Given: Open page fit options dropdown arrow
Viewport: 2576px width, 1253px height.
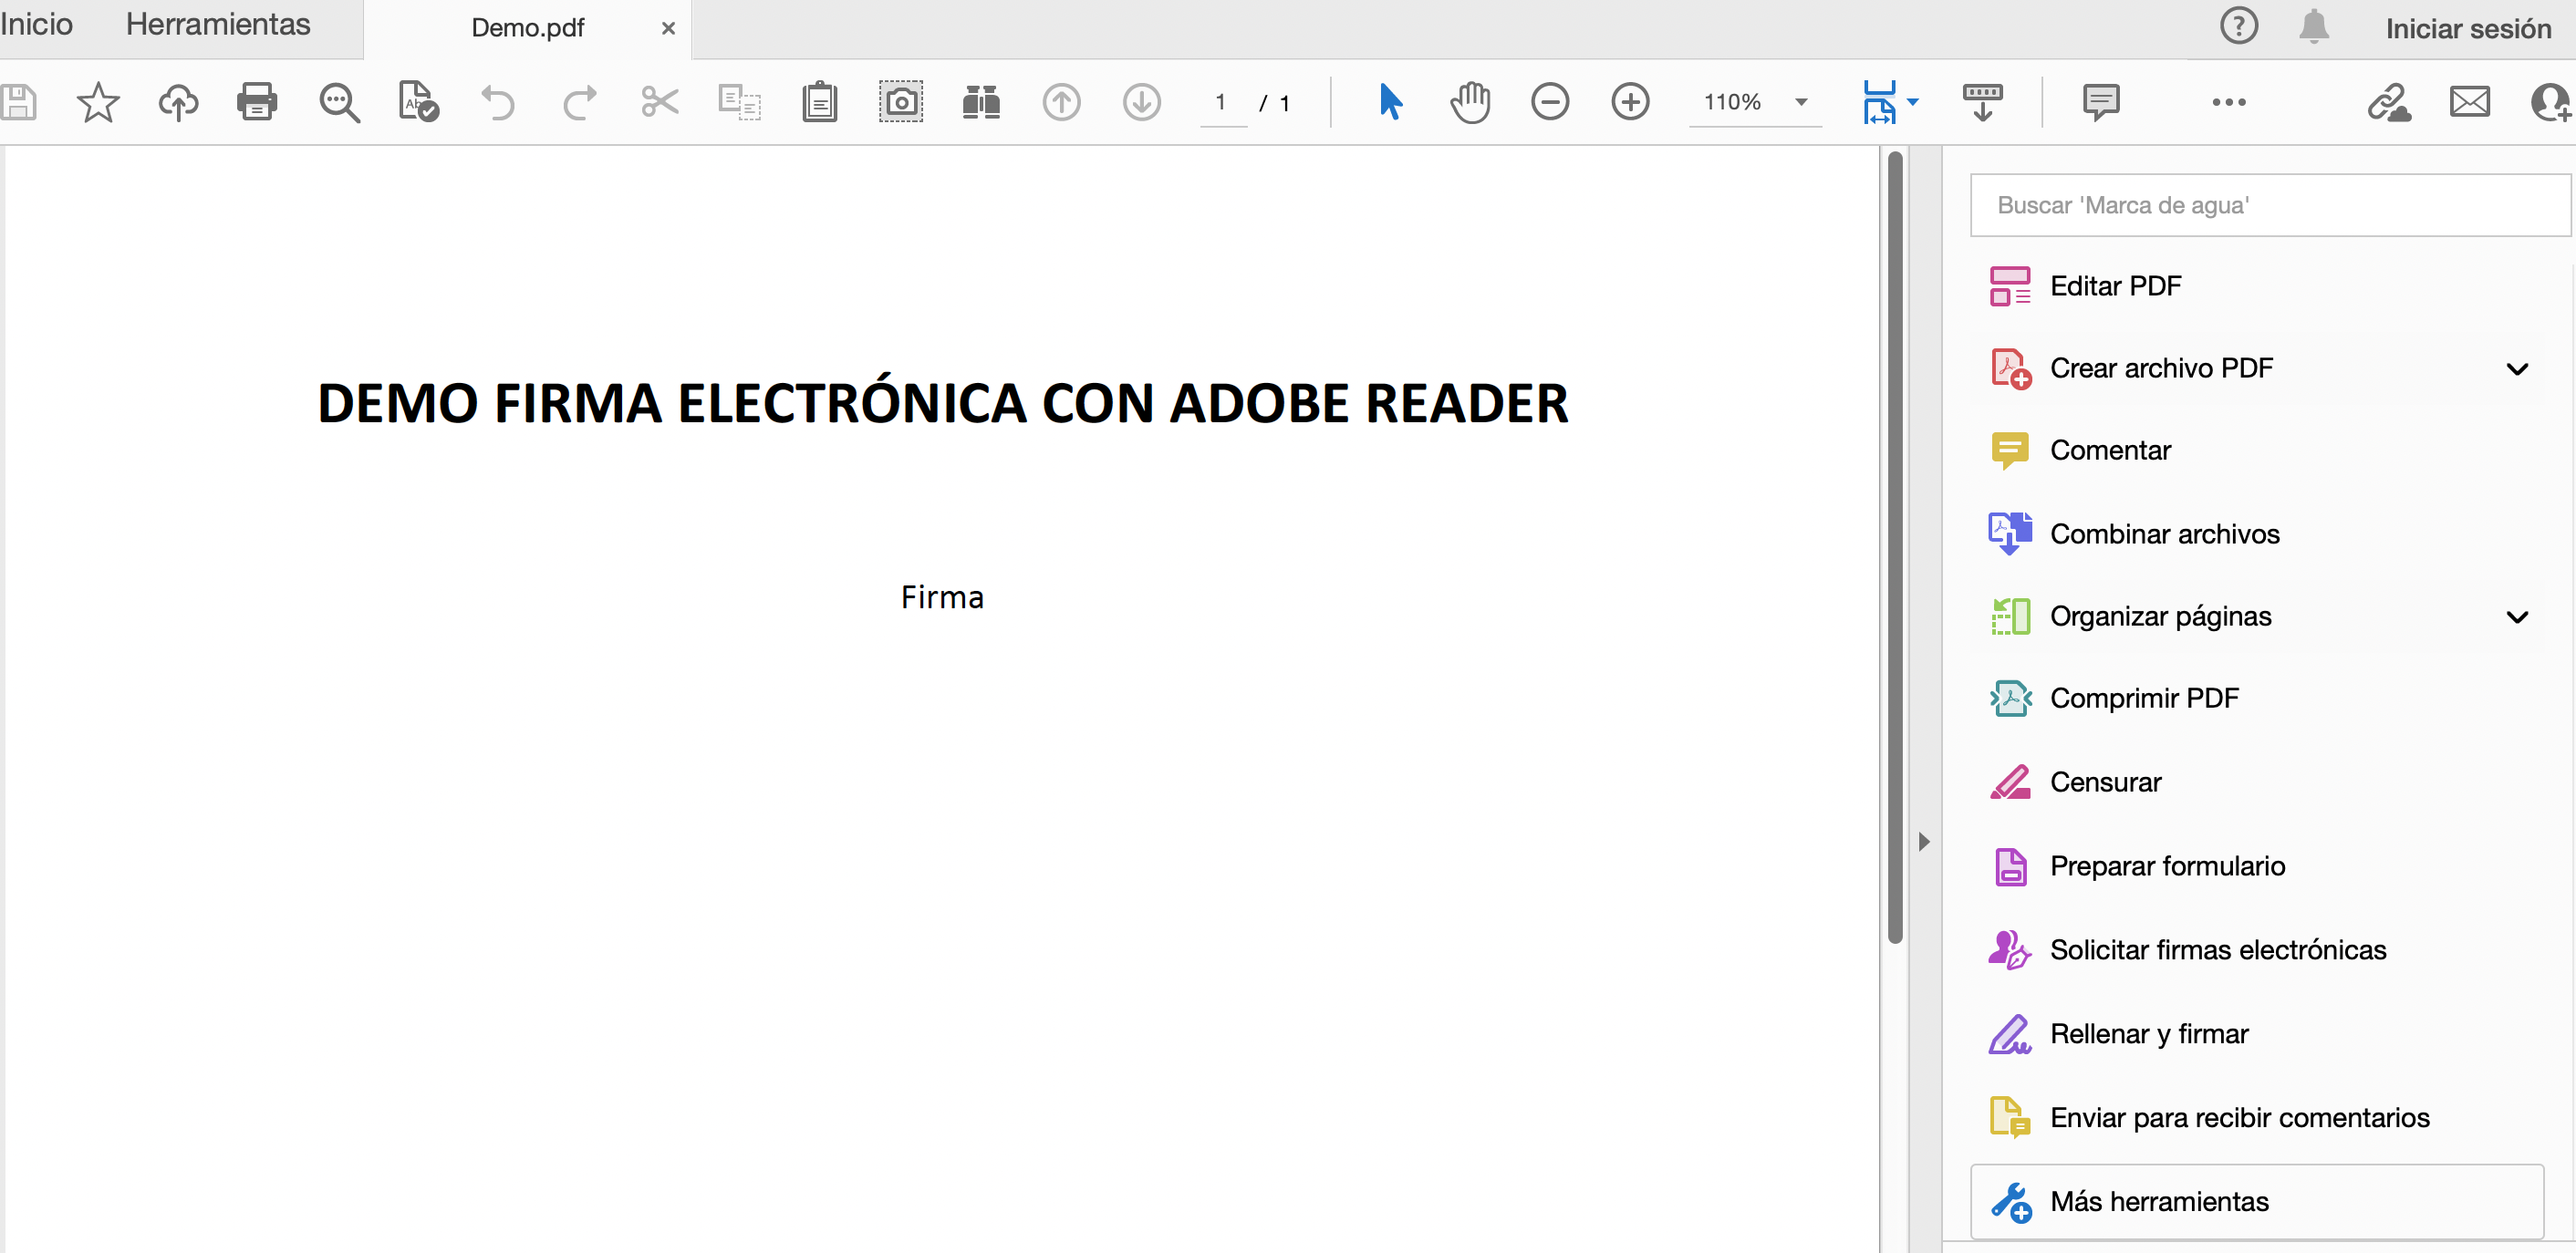Looking at the screenshot, I should coord(1913,102).
